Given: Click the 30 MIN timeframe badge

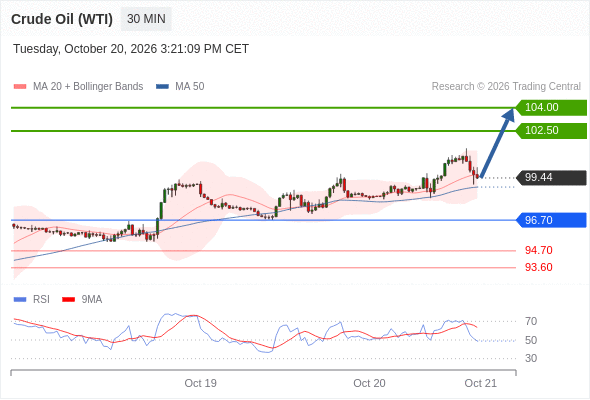Looking at the screenshot, I should click(146, 19).
